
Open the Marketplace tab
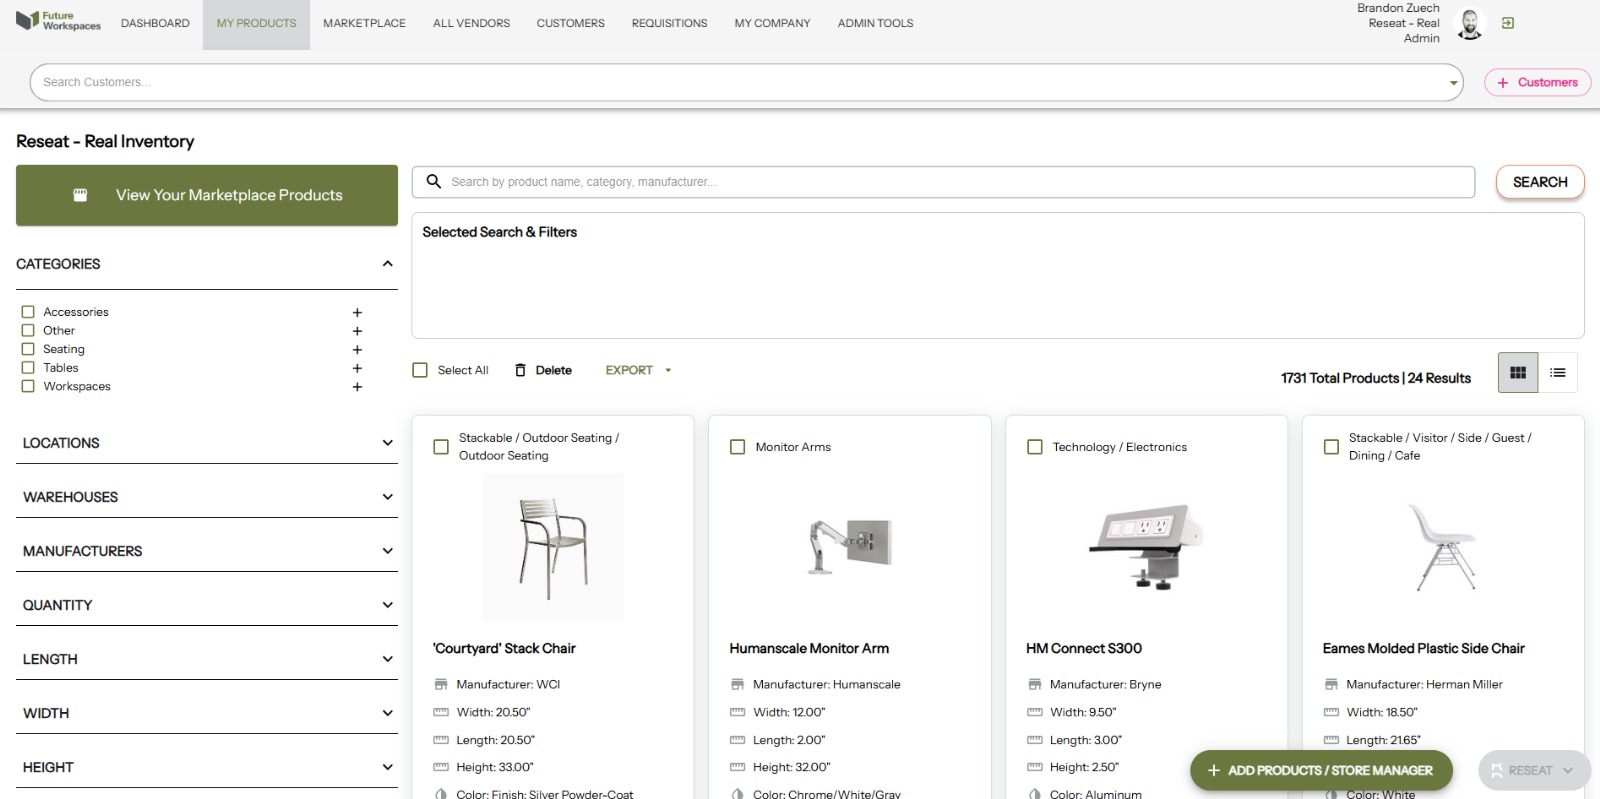364,23
